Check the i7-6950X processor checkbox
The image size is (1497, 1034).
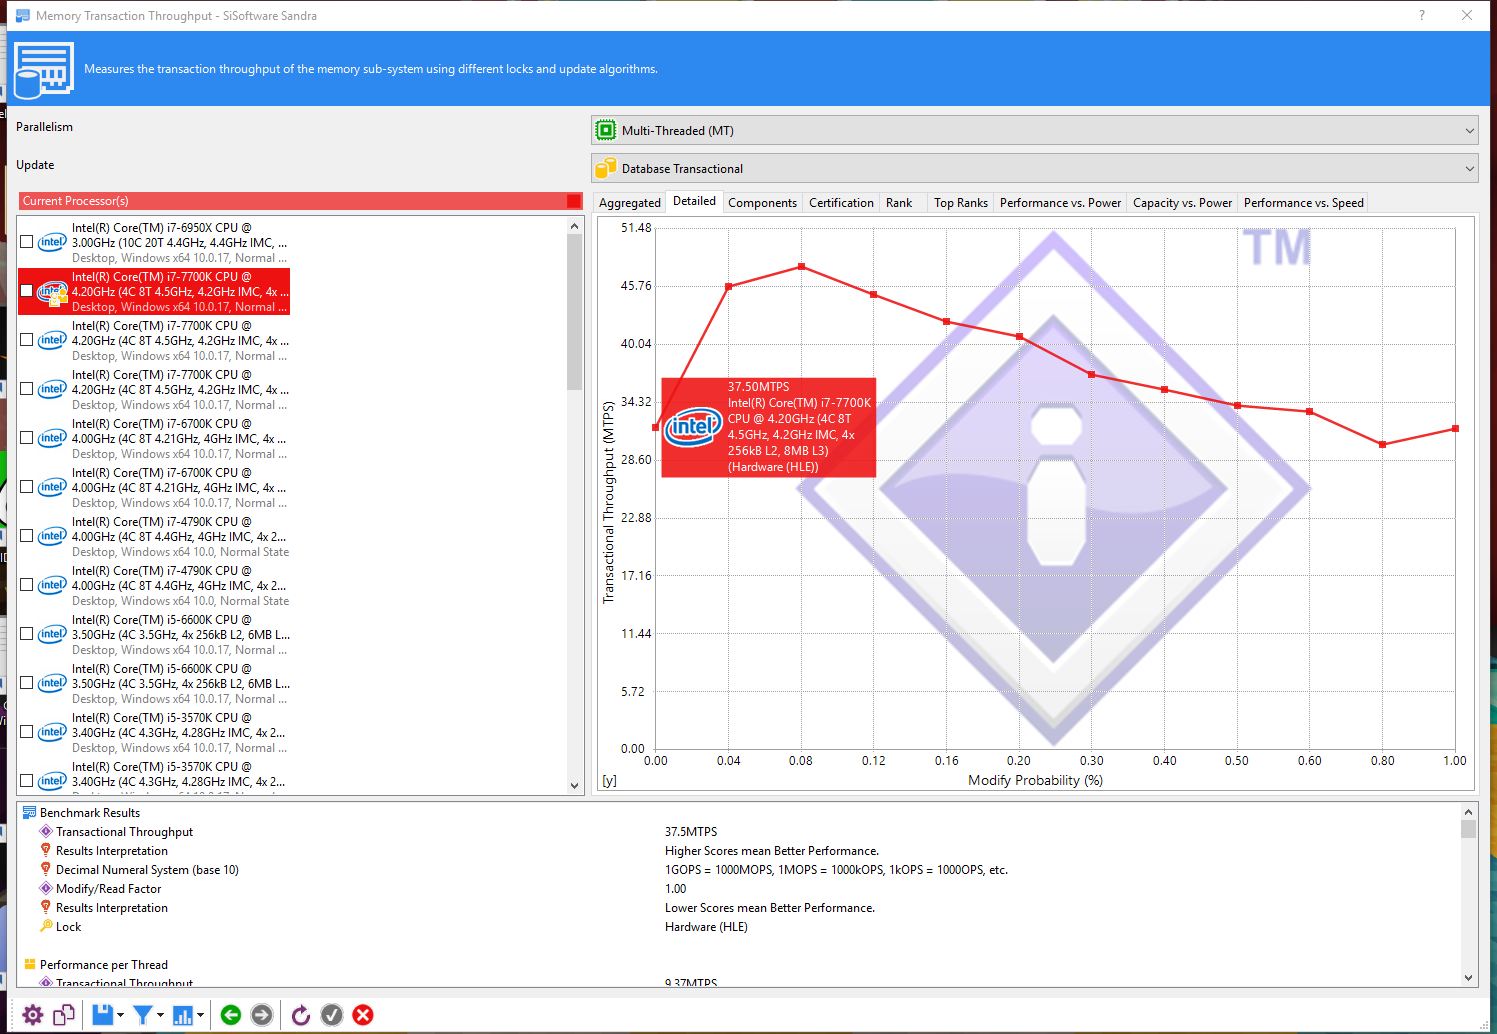click(x=27, y=242)
